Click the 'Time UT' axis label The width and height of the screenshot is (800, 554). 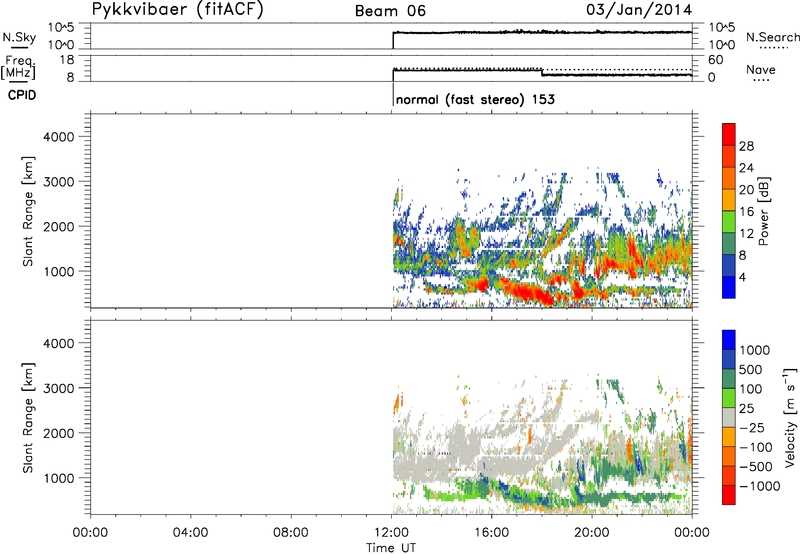tap(391, 548)
